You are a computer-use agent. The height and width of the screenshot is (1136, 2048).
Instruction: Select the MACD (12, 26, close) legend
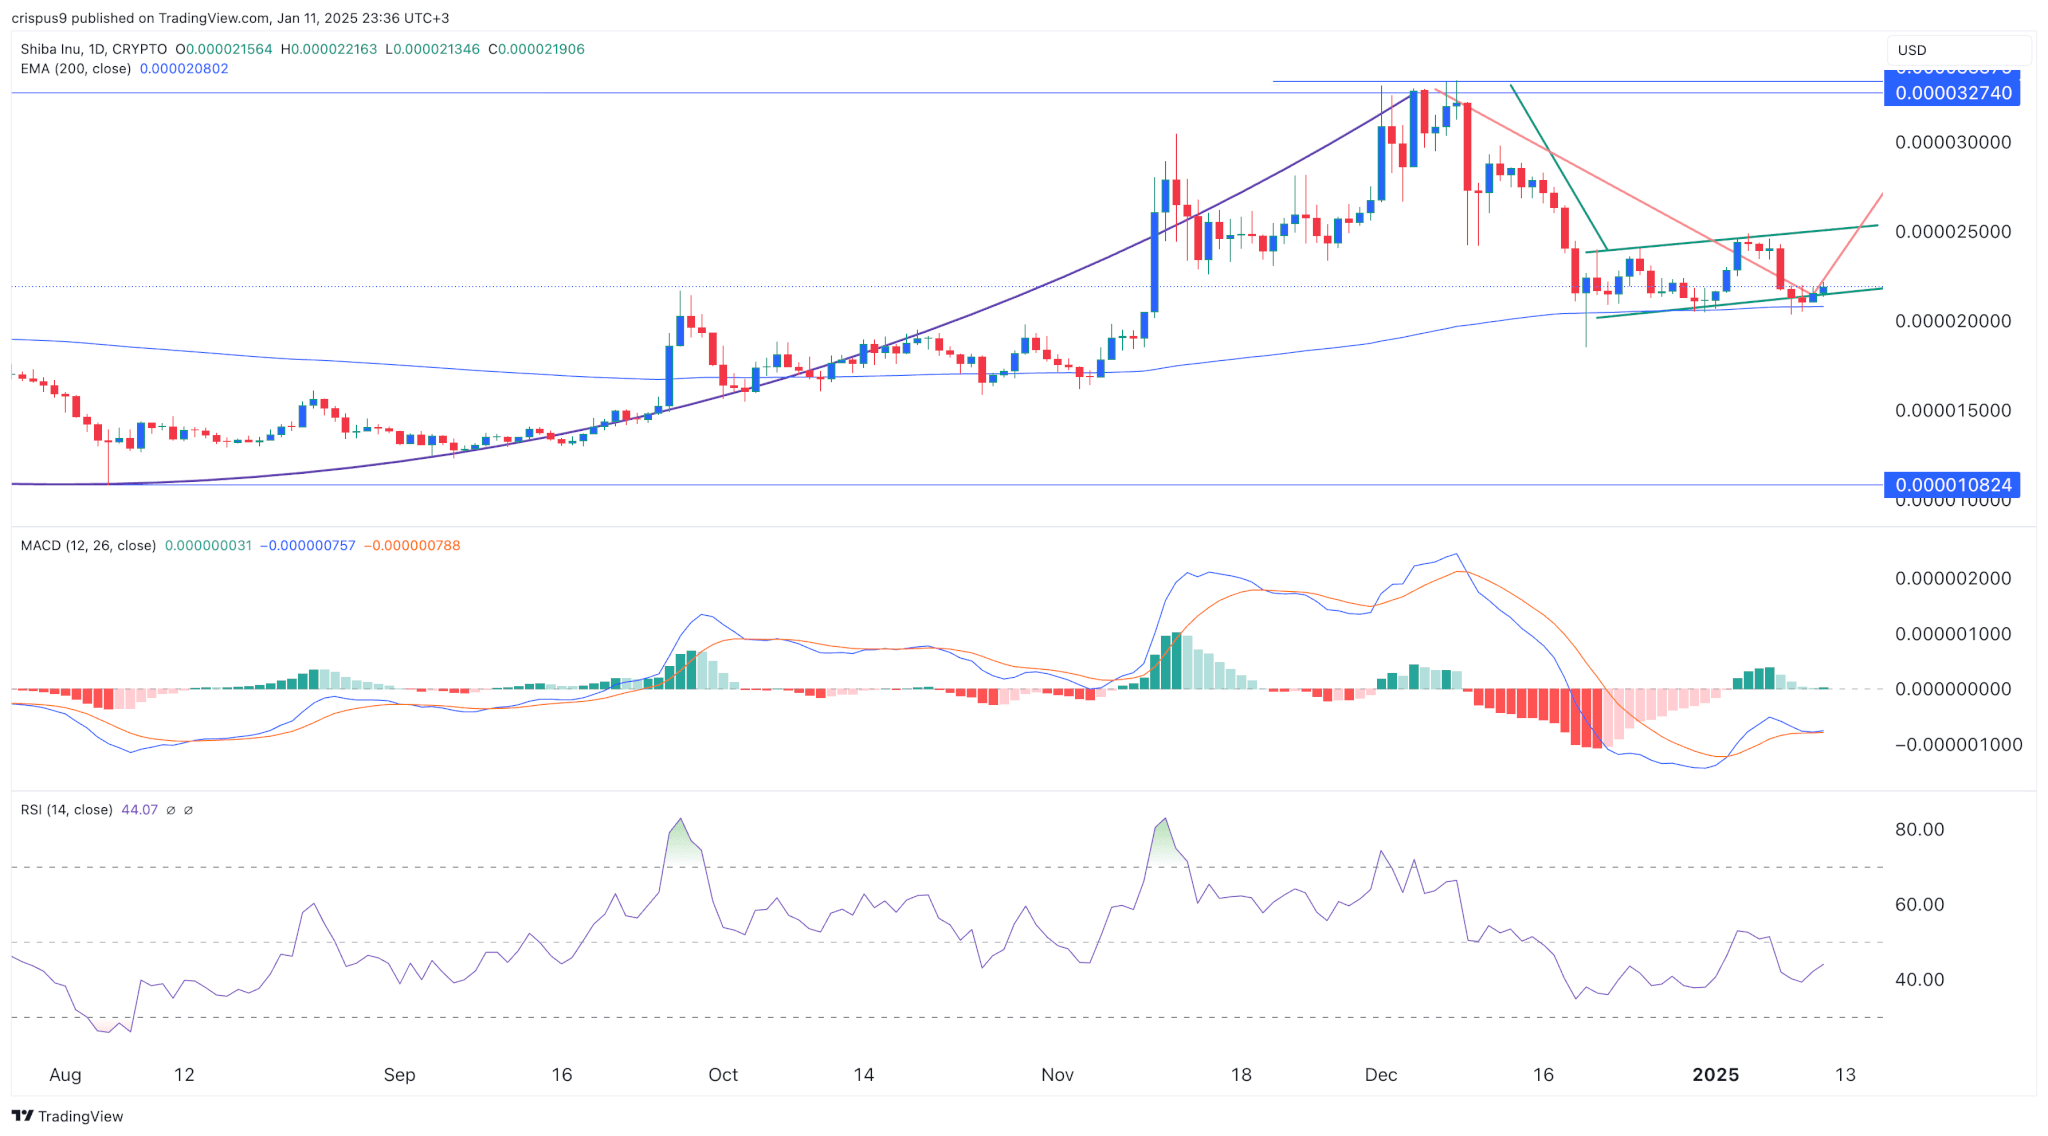point(88,546)
